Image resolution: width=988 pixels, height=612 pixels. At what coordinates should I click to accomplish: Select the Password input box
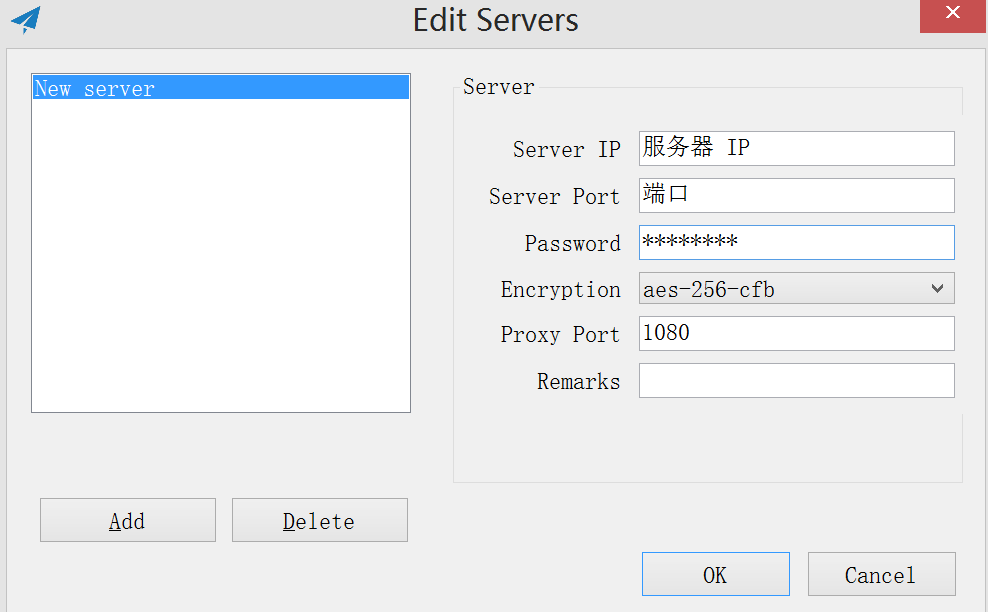(796, 242)
